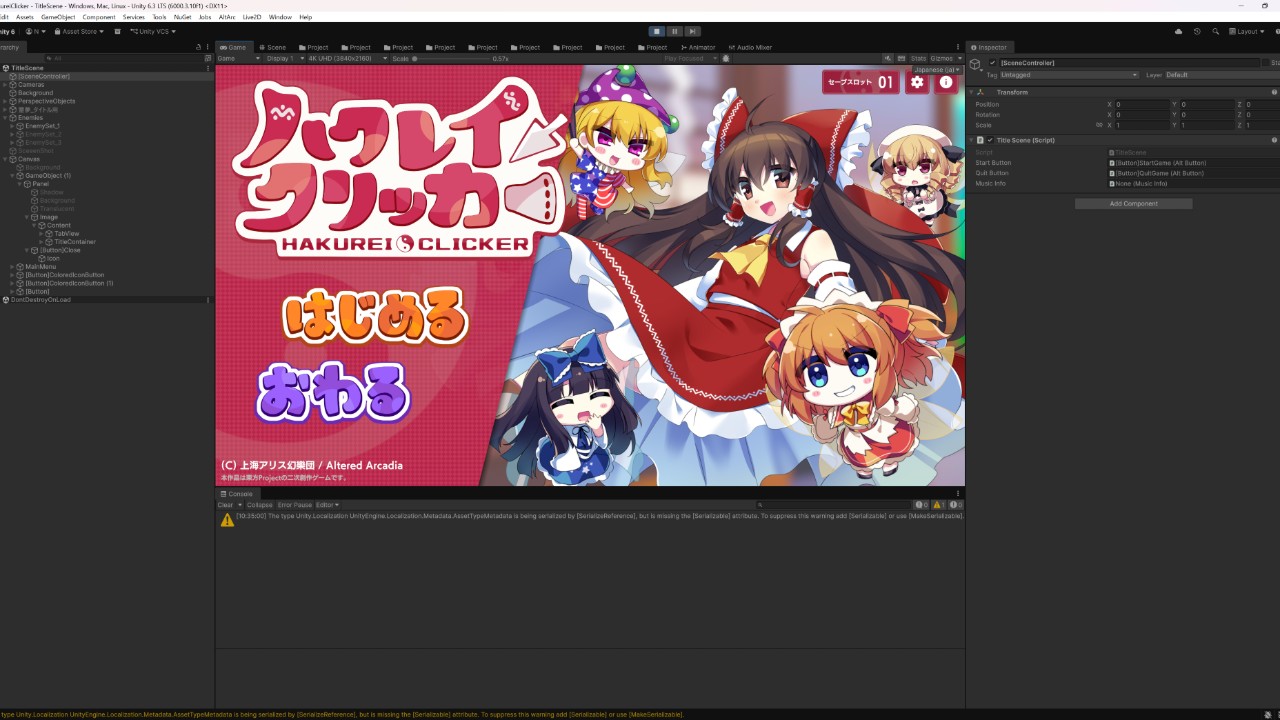Open the Japanese (ja) locale dropdown
1280x720 pixels.
(938, 70)
